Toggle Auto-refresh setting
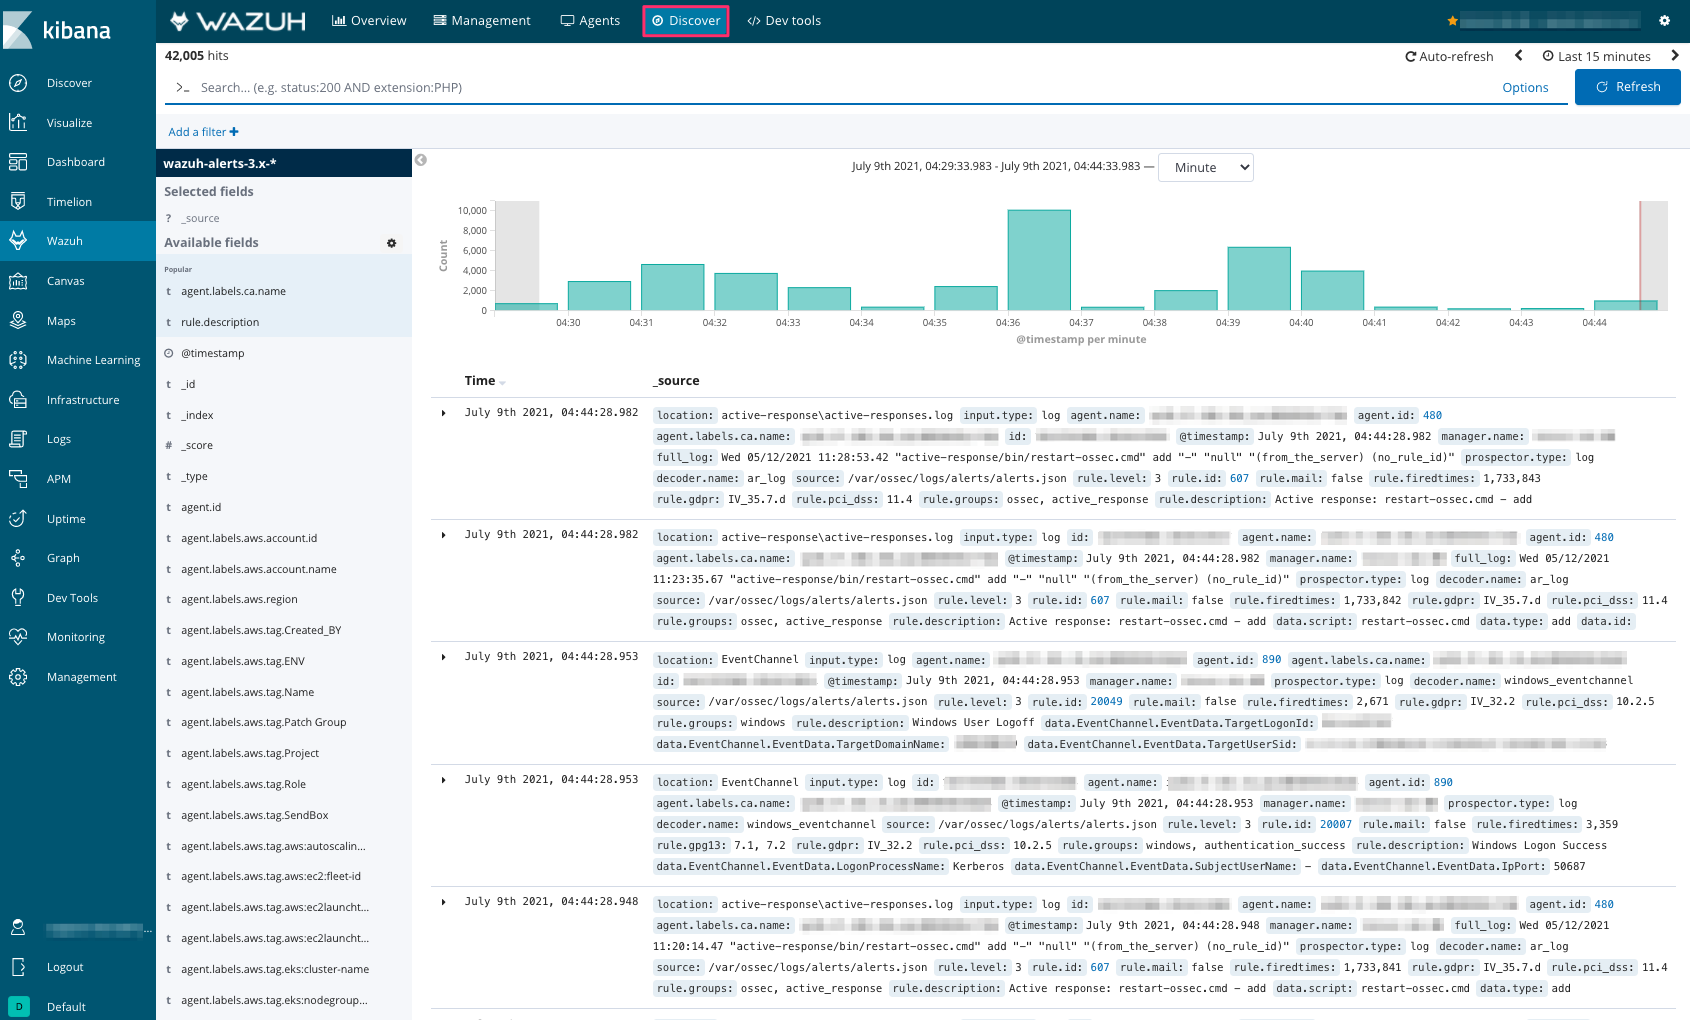The width and height of the screenshot is (1690, 1020). click(1449, 57)
